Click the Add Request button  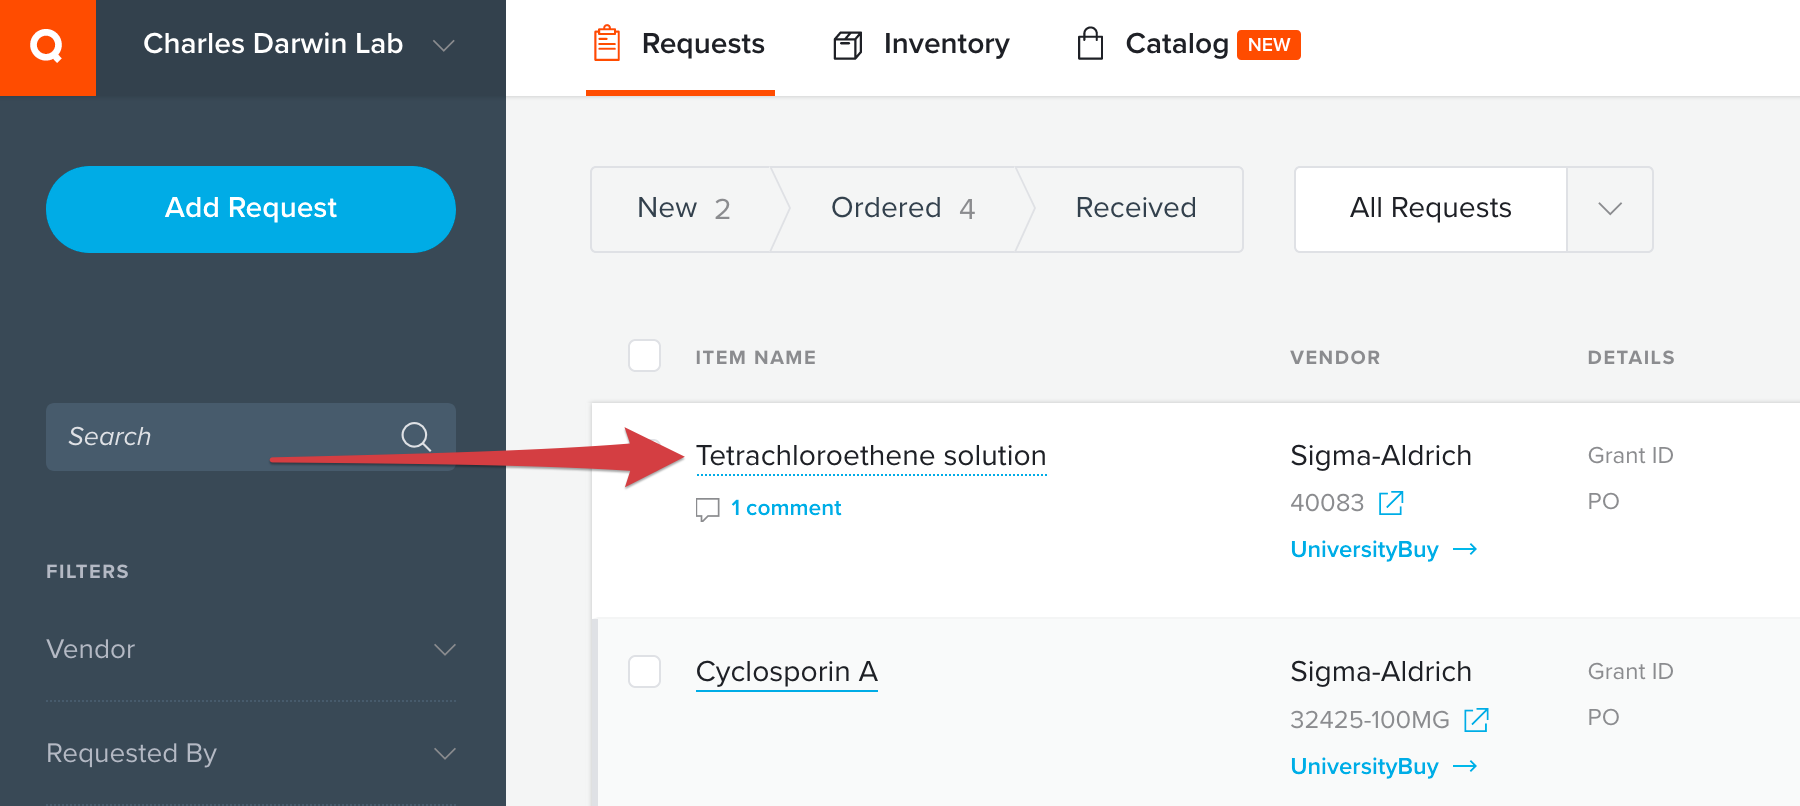pyautogui.click(x=251, y=209)
